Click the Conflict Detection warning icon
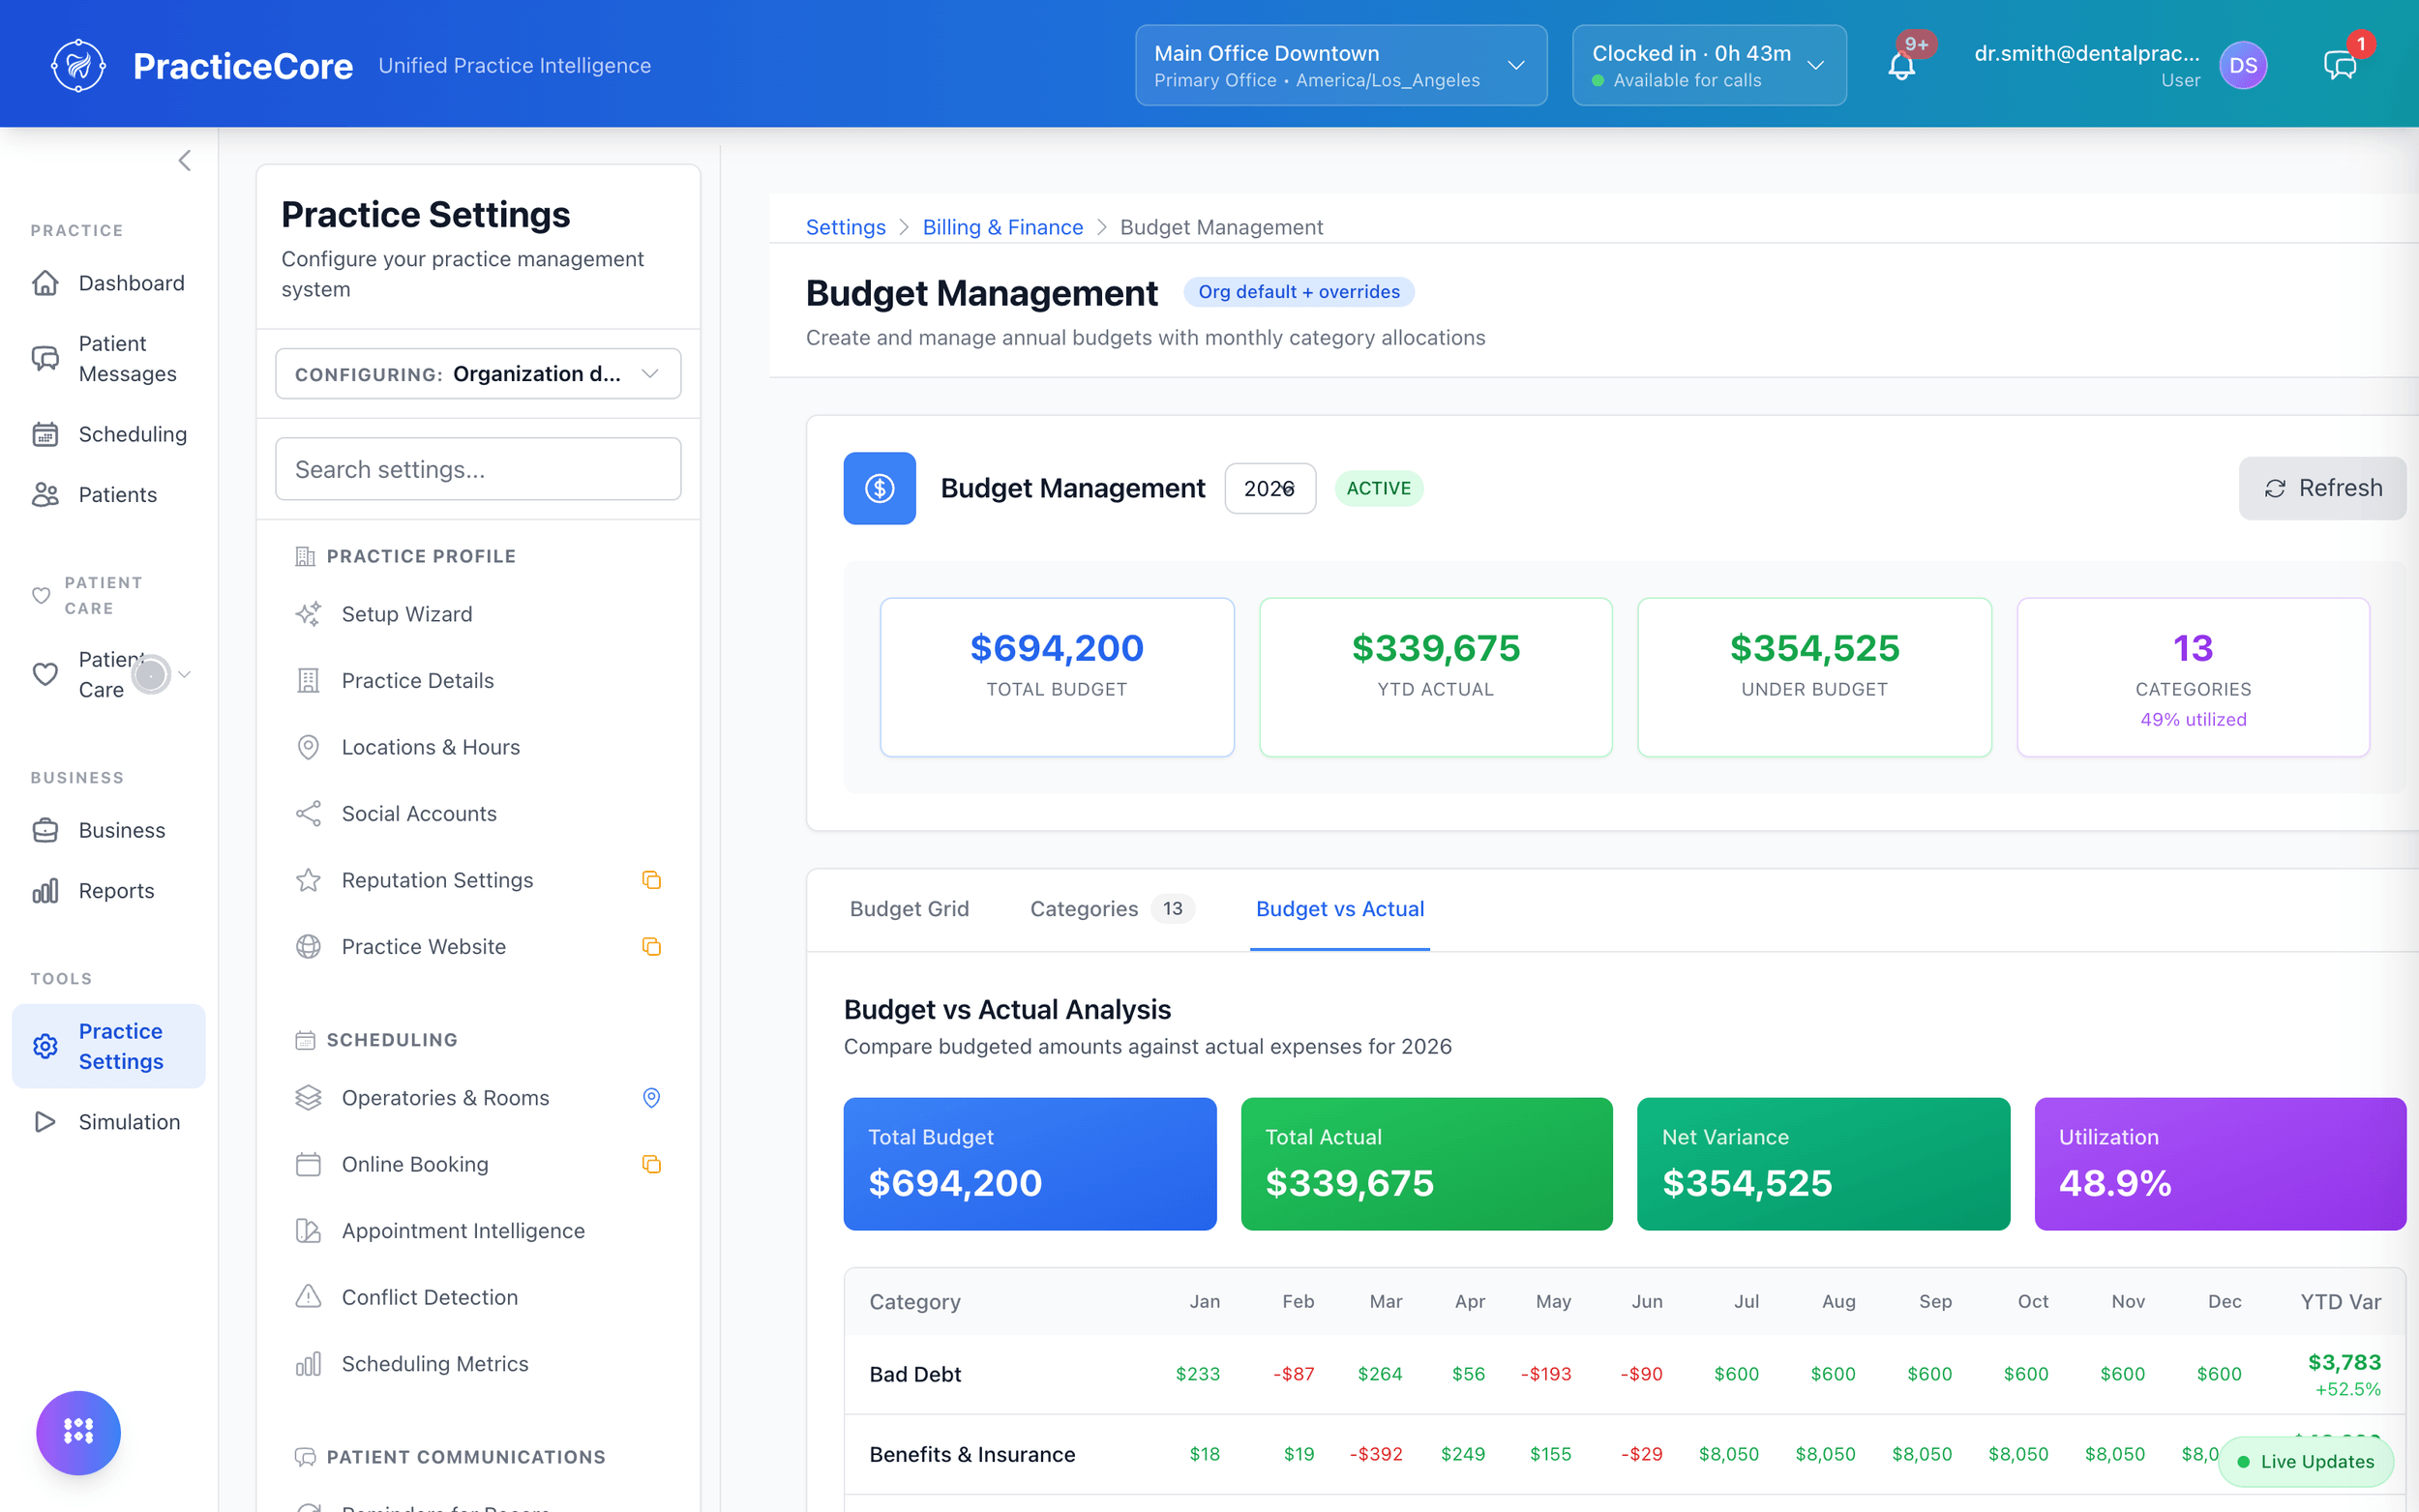The width and height of the screenshot is (2419, 1512). coord(308,1297)
